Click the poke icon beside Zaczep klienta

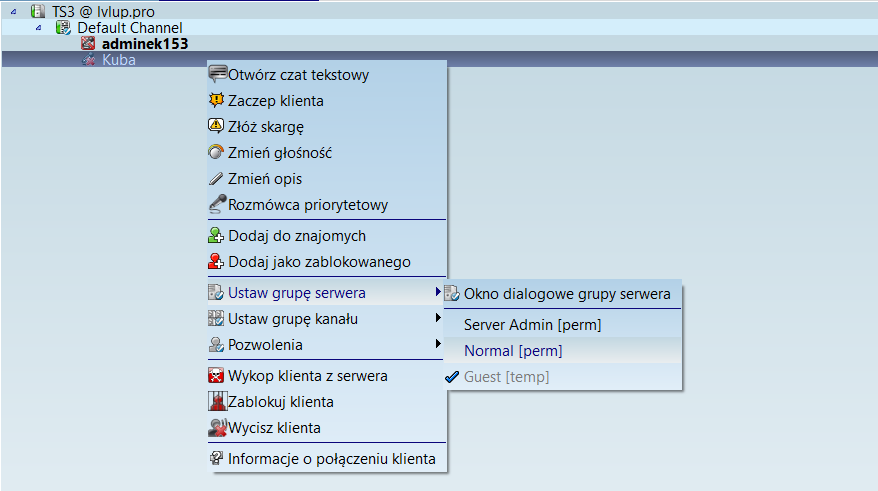tap(216, 100)
